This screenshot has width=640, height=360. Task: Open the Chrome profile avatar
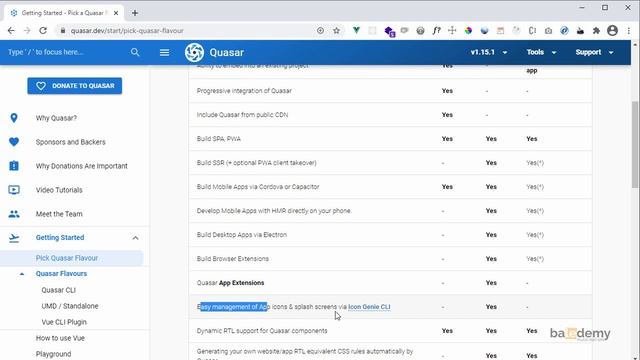pyautogui.click(x=612, y=31)
